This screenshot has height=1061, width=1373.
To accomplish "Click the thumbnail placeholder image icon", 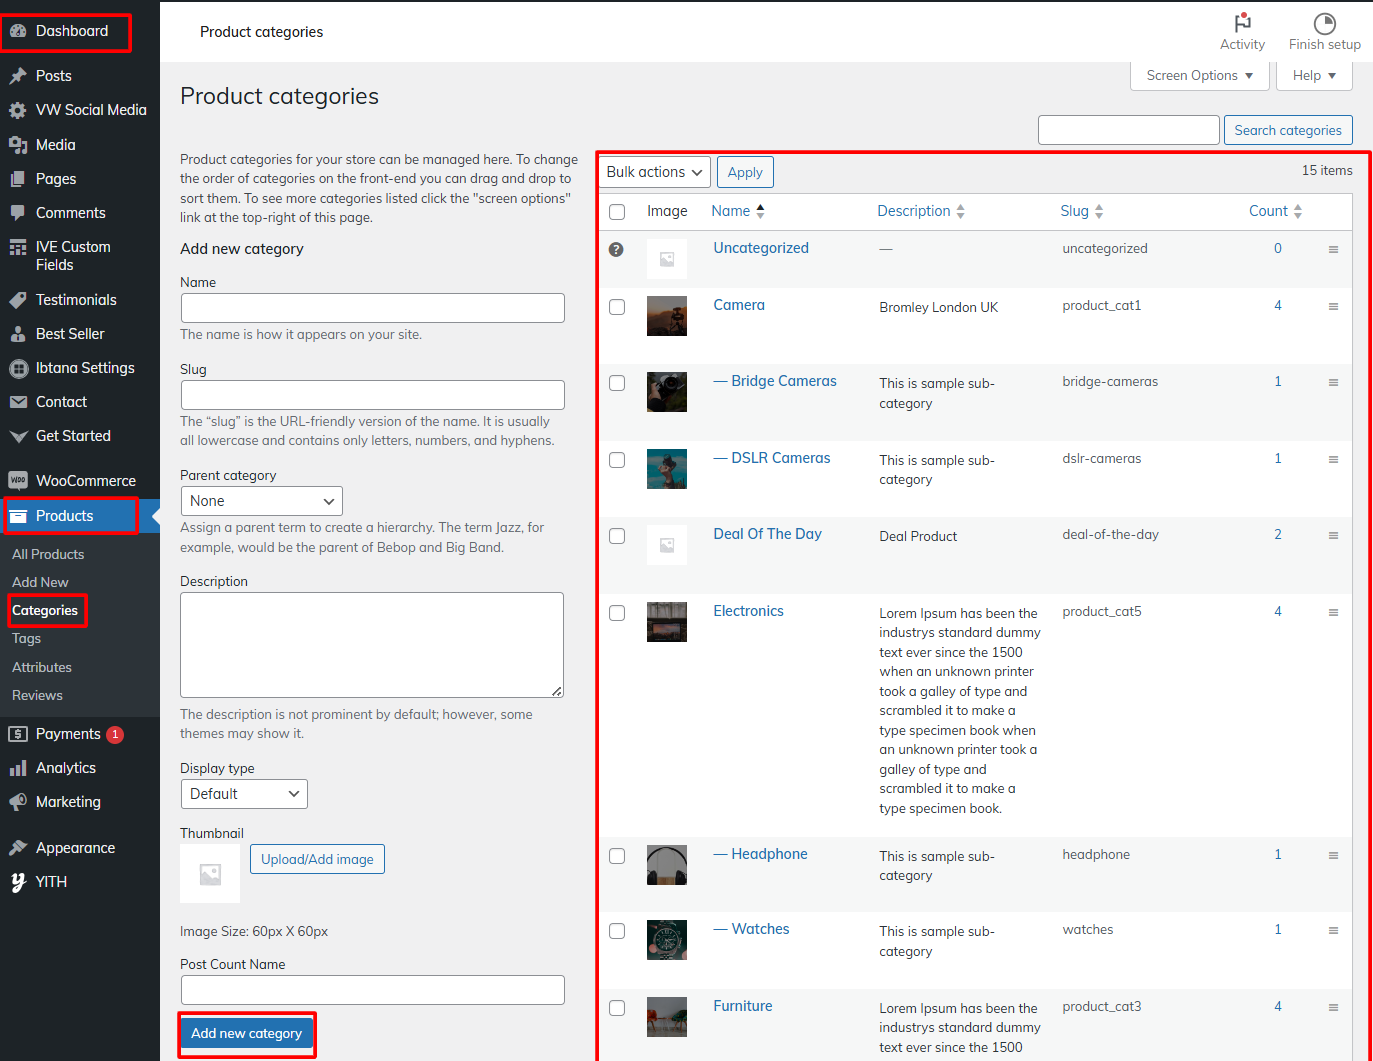I will tap(210, 874).
